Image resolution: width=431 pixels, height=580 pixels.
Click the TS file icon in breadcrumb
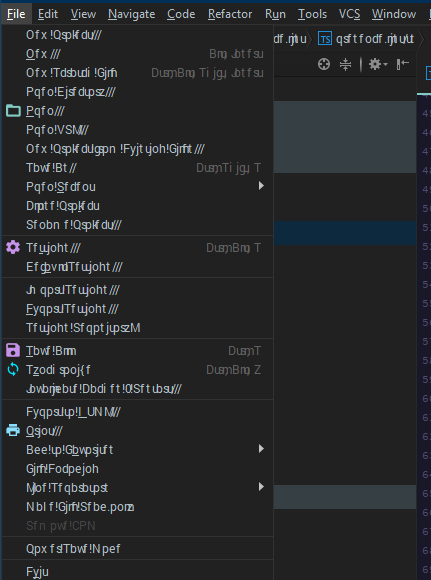(x=325, y=39)
